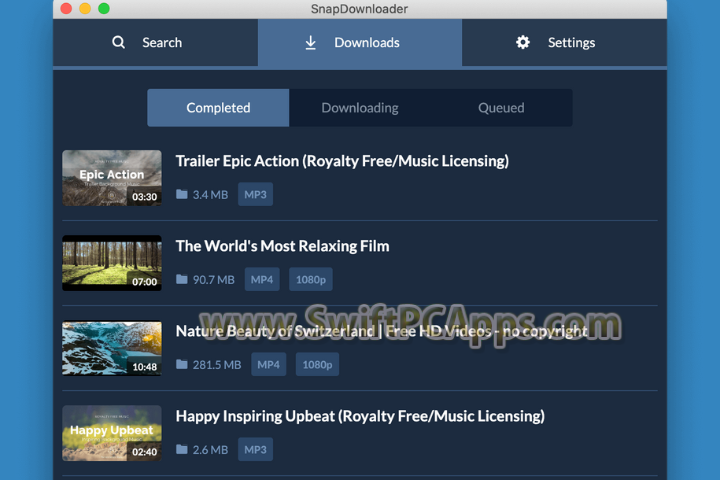Viewport: 720px width, 480px height.
Task: Open the Epic Action thumbnail
Action: [x=112, y=178]
